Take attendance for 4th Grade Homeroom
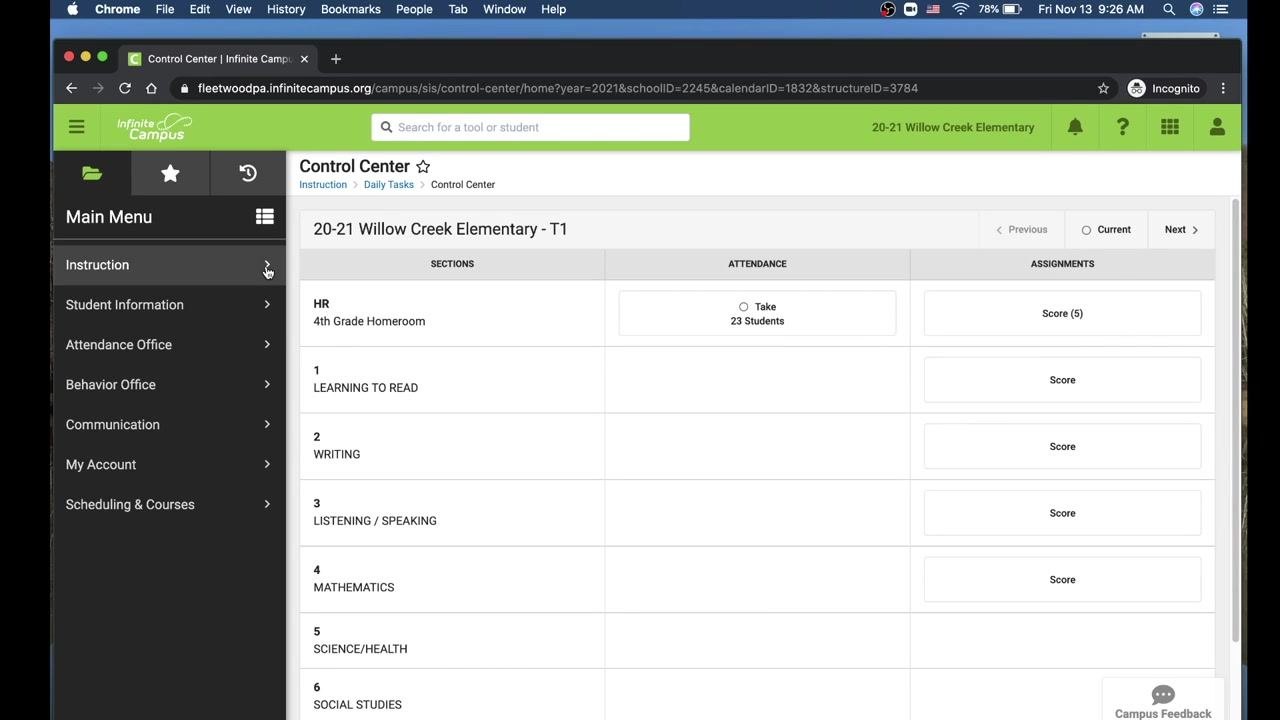 tap(757, 313)
